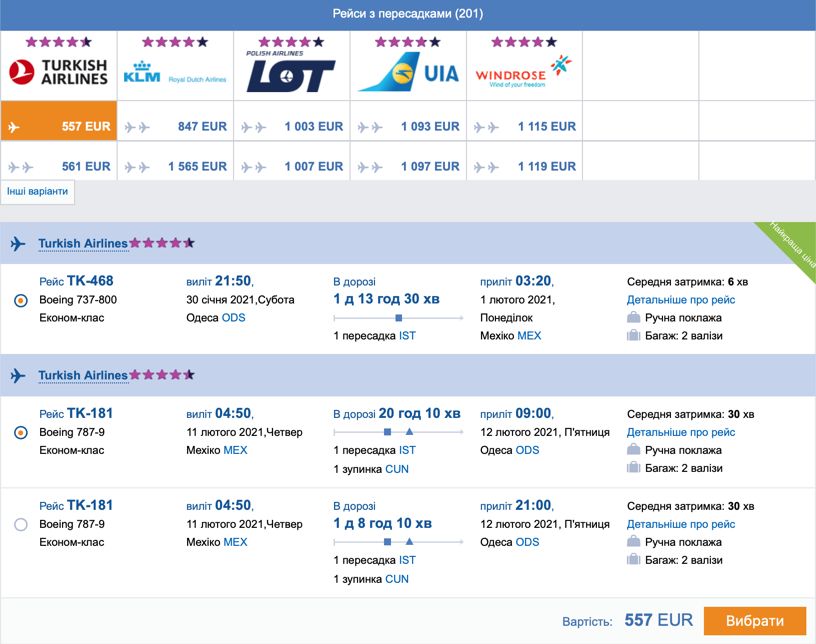Click star rating above Windrose logo

524,42
